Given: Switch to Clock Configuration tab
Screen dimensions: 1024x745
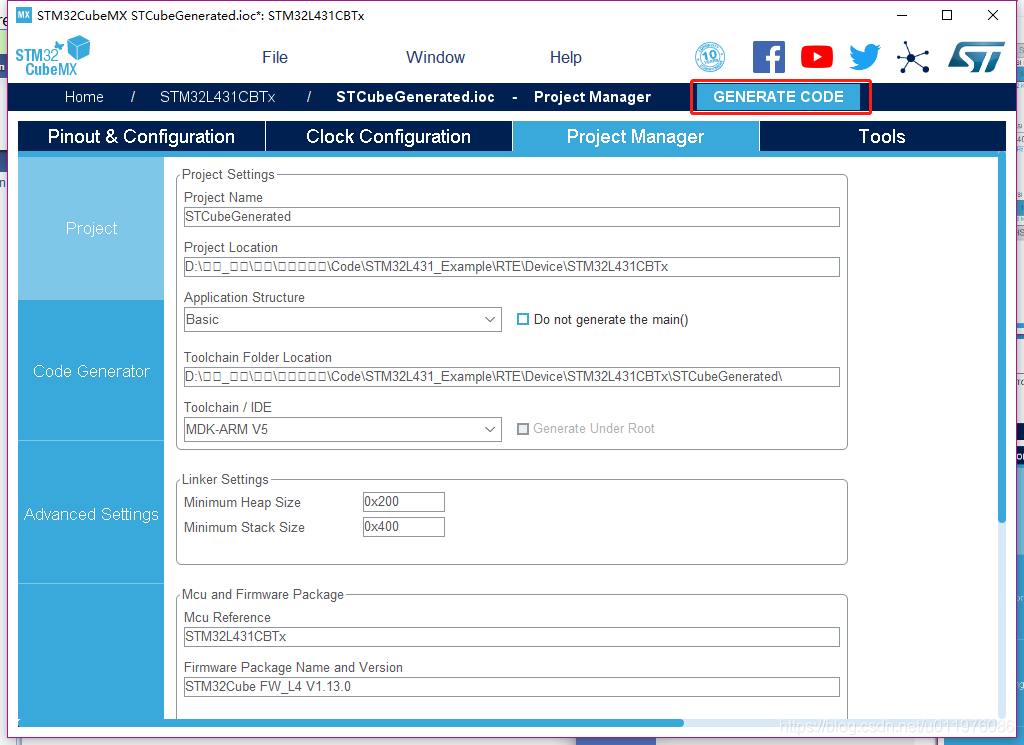Looking at the screenshot, I should [389, 136].
